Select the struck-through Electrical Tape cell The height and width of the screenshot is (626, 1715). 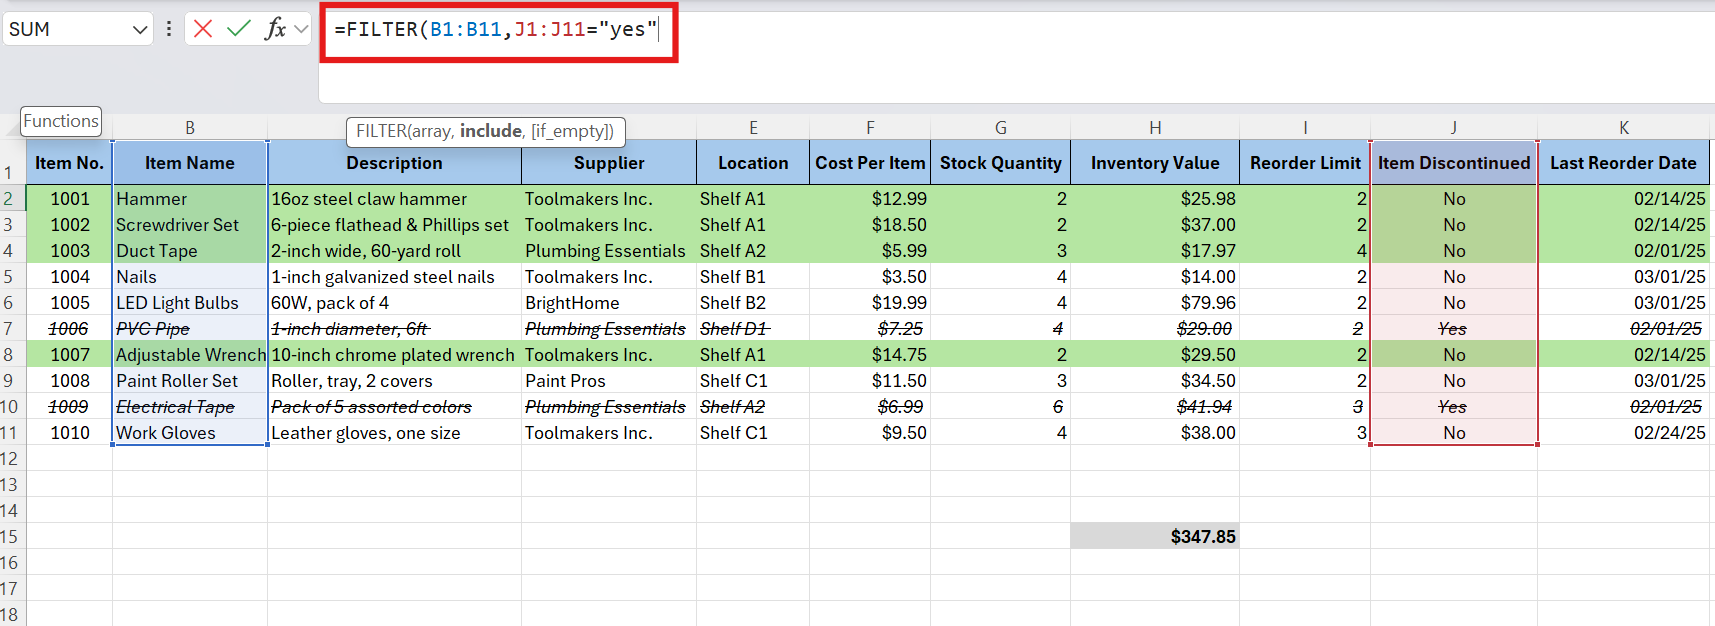(x=190, y=407)
